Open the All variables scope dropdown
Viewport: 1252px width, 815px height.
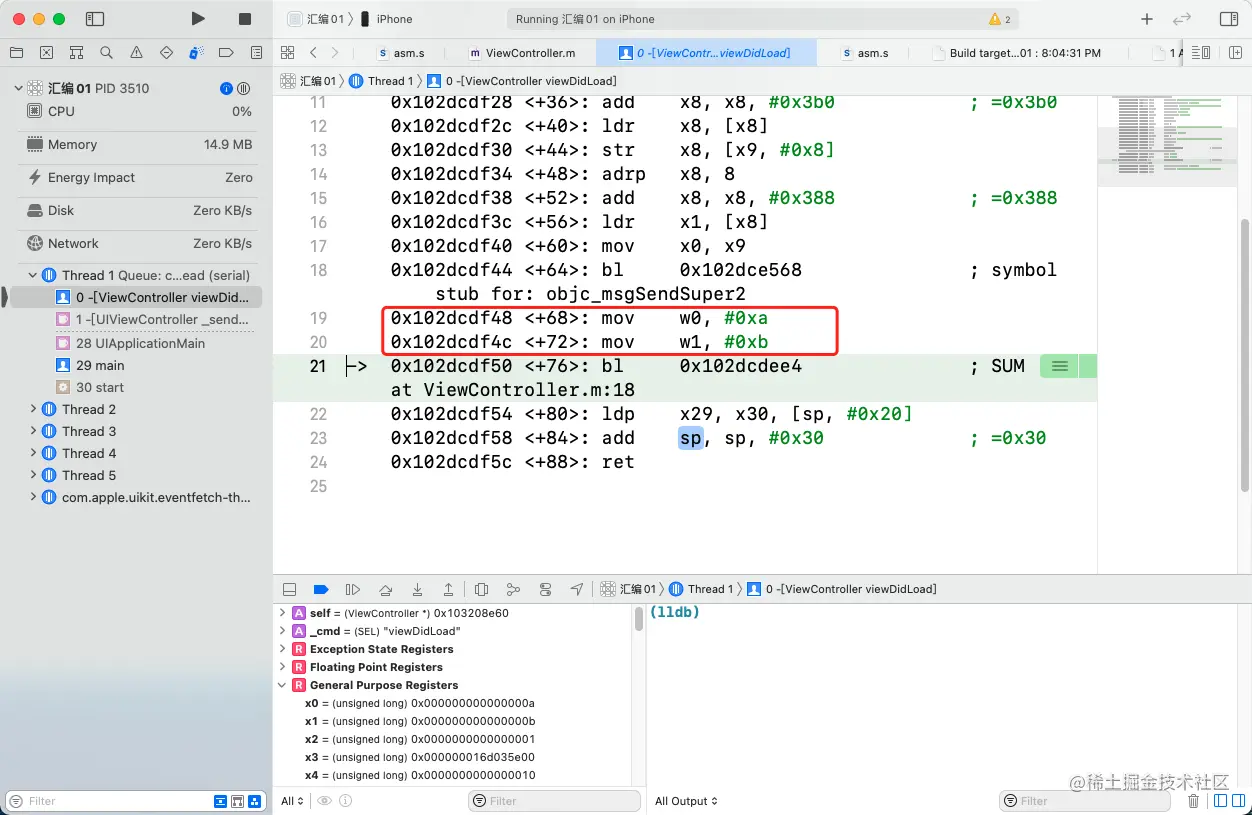292,801
